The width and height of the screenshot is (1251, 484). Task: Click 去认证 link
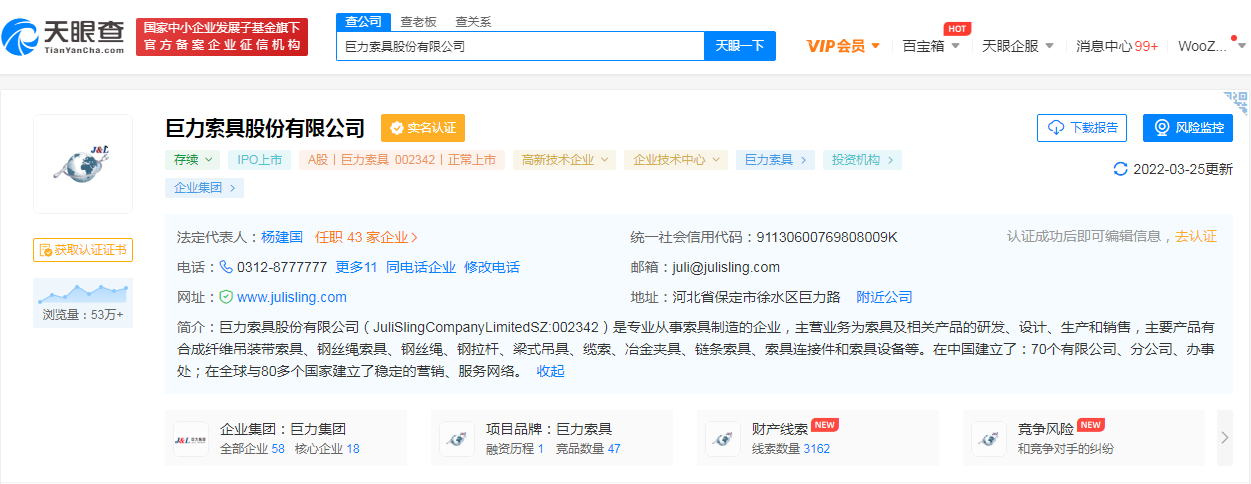1196,236
